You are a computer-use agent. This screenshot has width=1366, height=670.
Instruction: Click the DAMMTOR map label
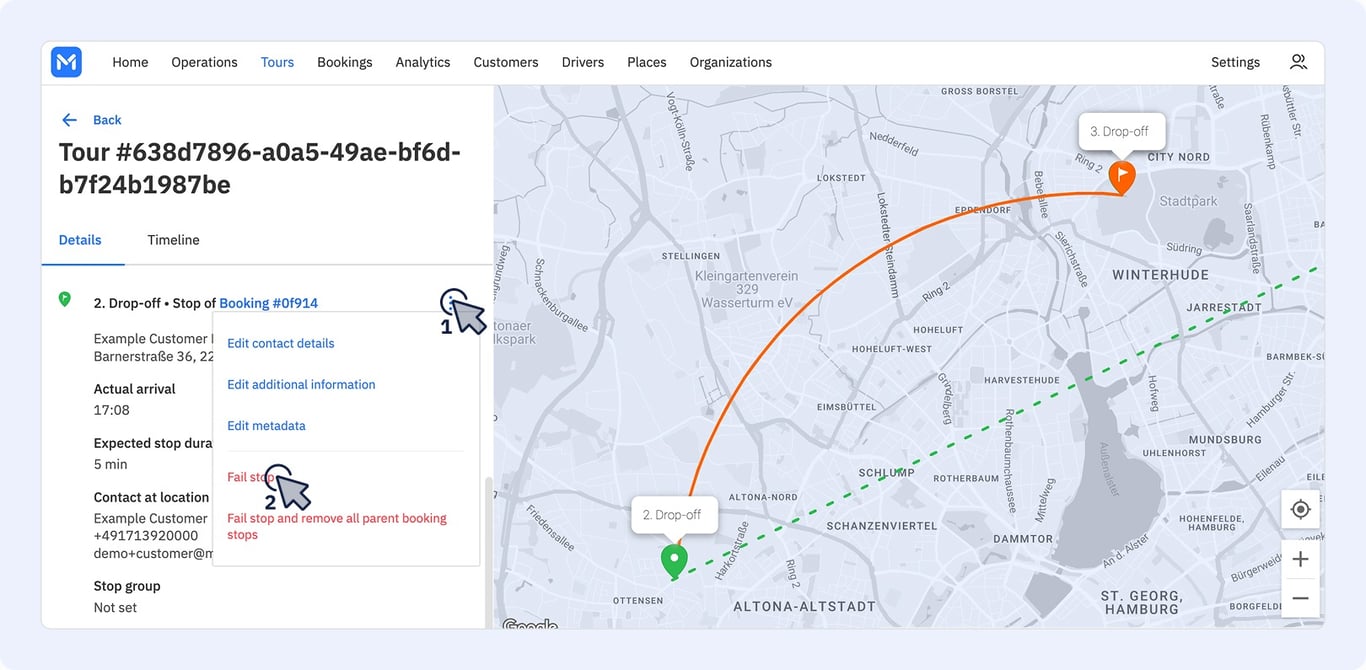[x=1025, y=539]
